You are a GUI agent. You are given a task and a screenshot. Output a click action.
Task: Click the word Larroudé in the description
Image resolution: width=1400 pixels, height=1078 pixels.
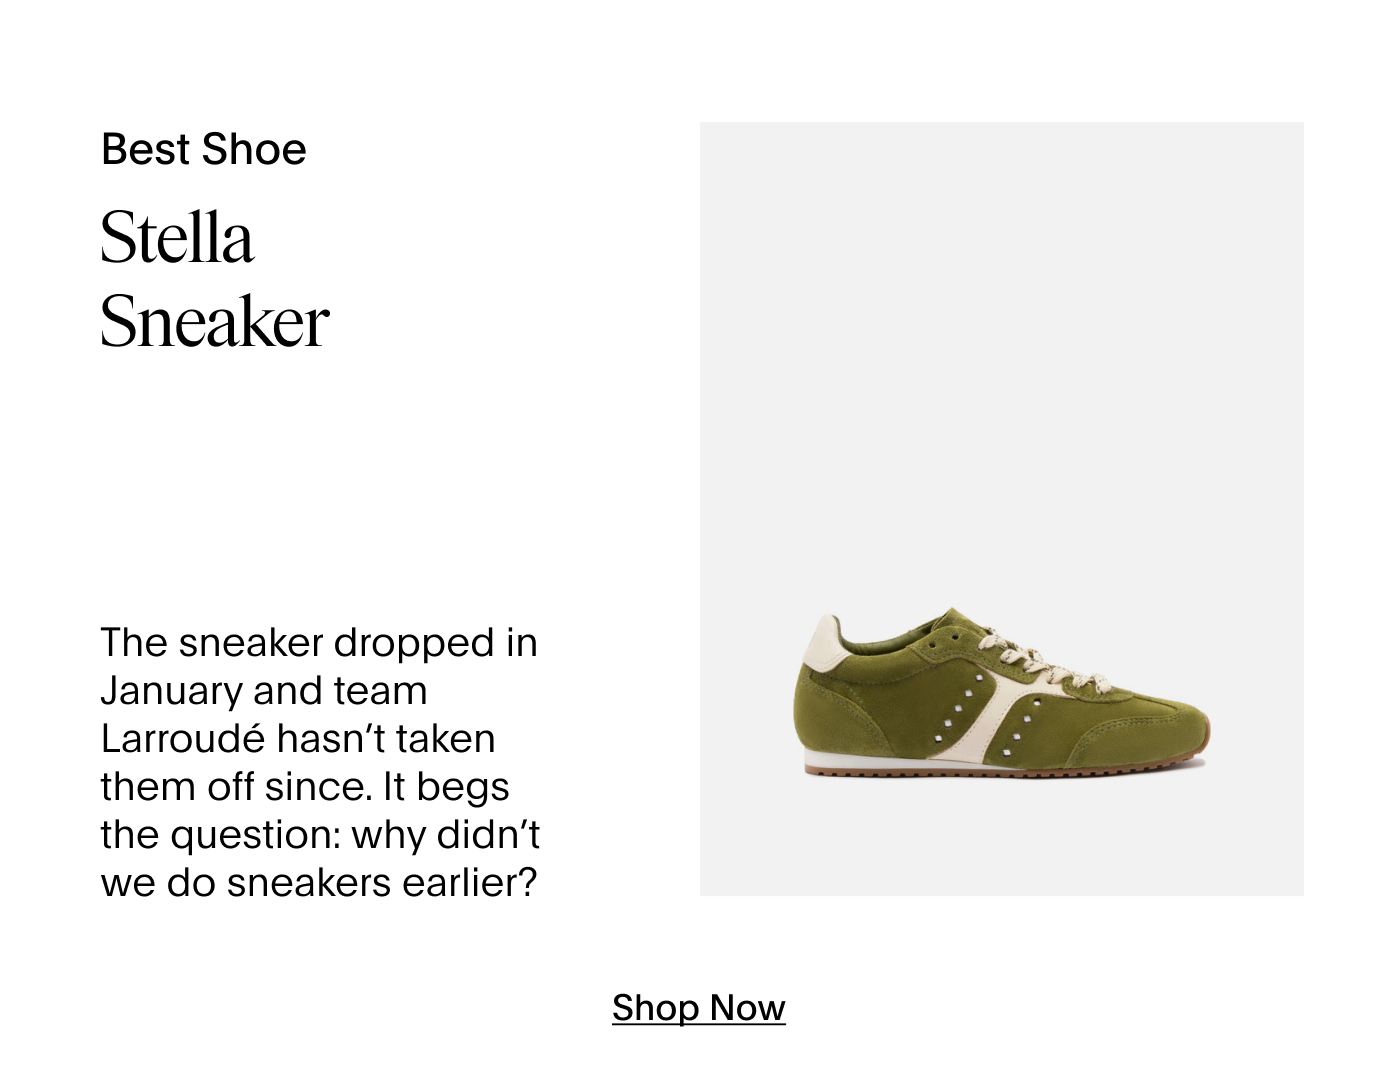(x=183, y=739)
